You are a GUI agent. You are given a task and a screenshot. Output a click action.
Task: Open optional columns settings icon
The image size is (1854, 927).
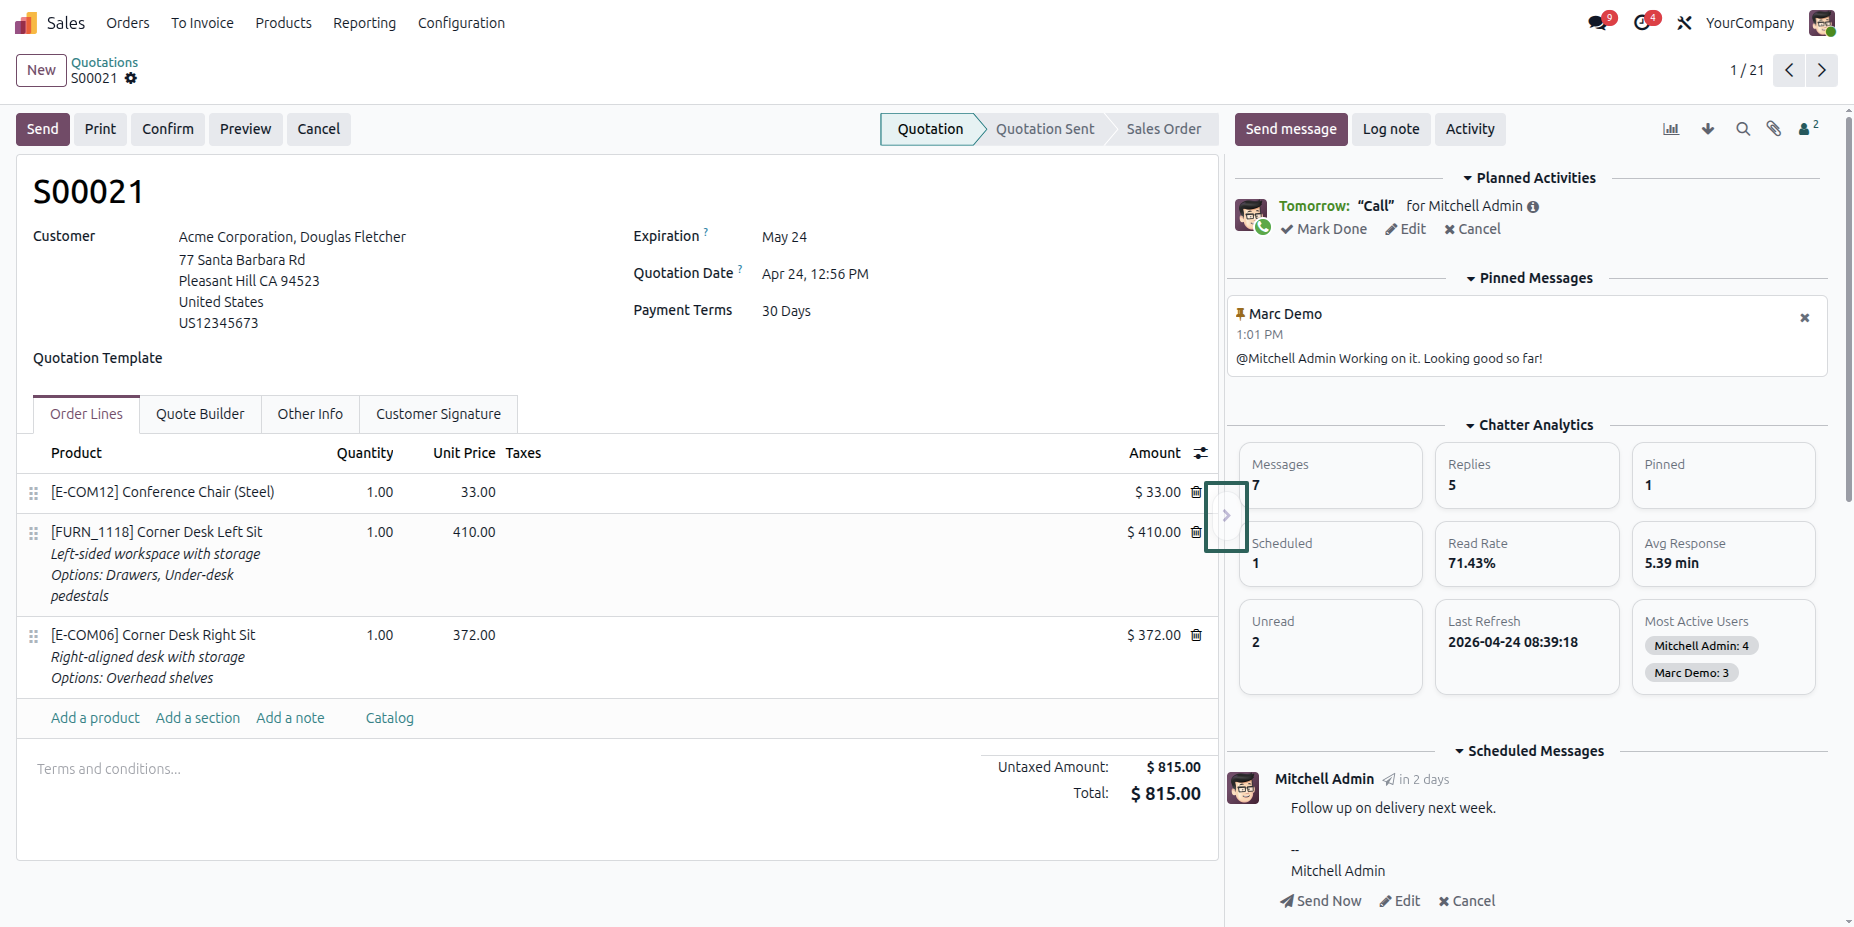tap(1201, 453)
